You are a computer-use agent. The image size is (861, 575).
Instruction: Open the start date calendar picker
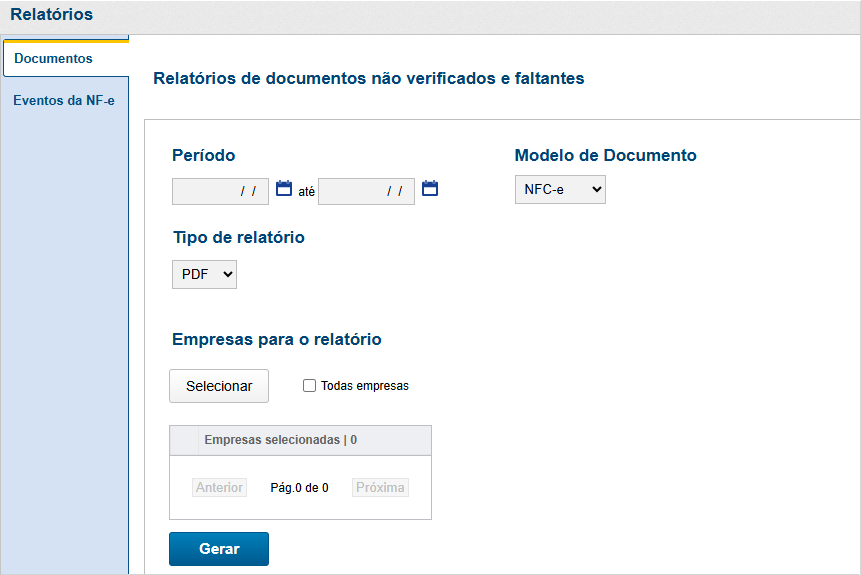(283, 188)
